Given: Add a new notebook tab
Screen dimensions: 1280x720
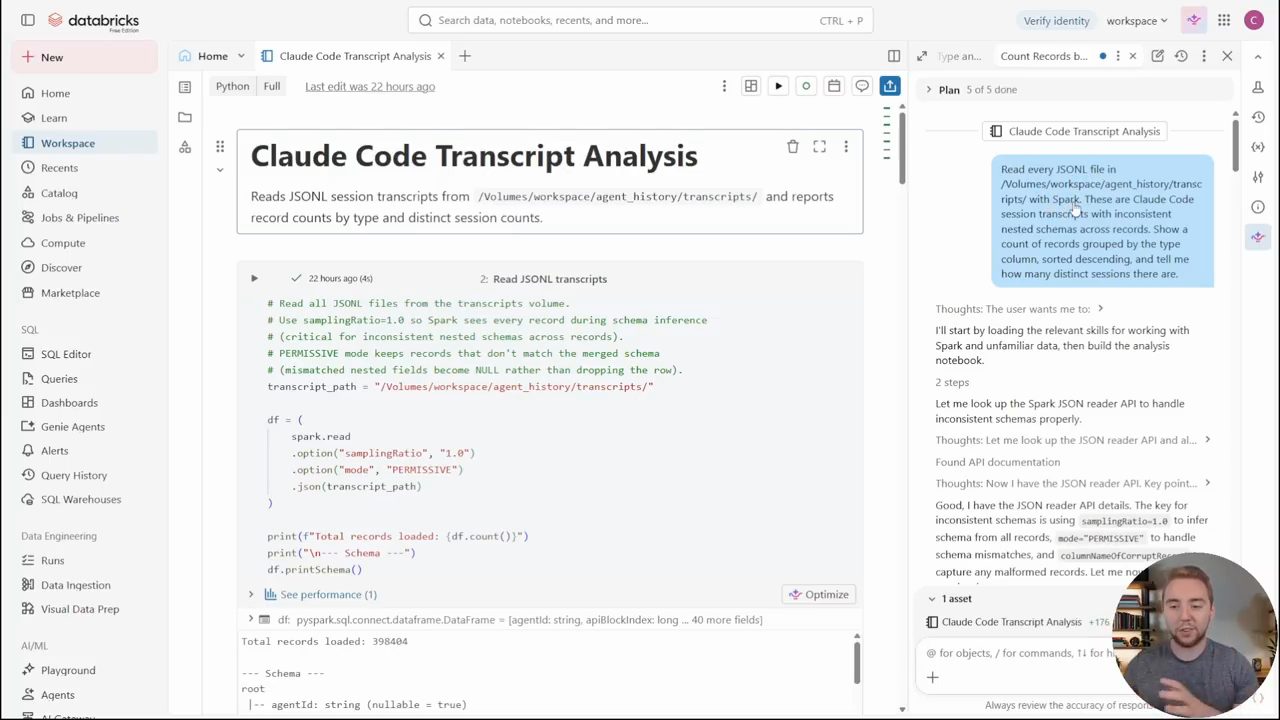Looking at the screenshot, I should coord(464,56).
